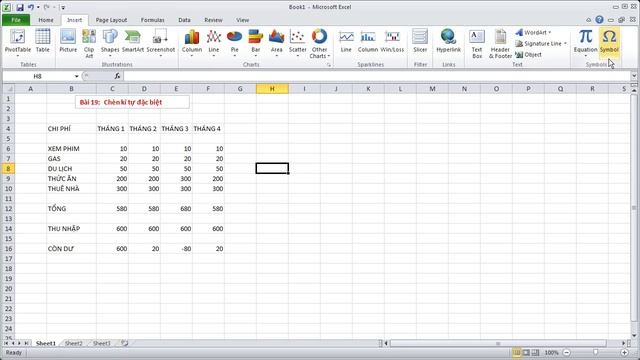The image size is (640, 360).
Task: Click the Select All corner button
Action: (x=8, y=89)
